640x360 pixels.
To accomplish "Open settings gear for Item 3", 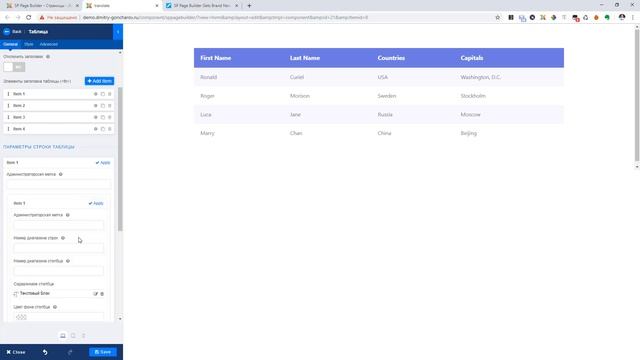I will pyautogui.click(x=96, y=117).
